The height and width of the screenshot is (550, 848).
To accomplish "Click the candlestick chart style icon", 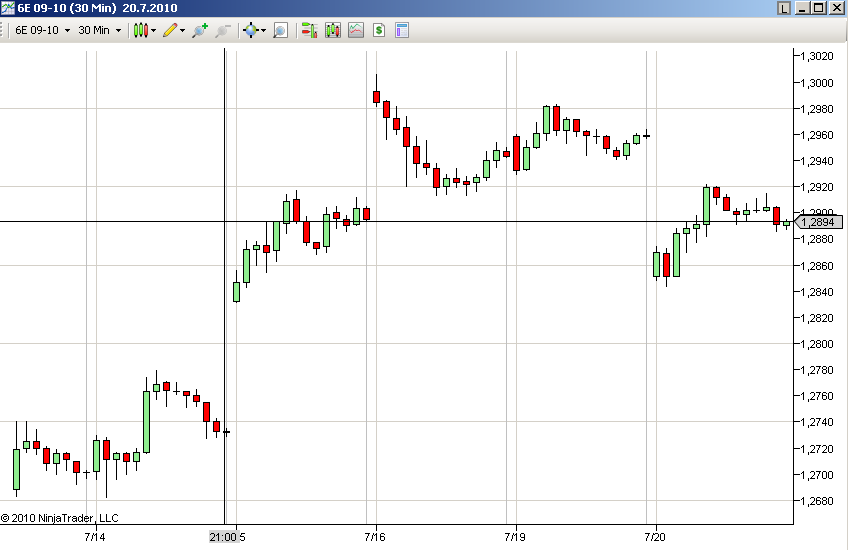I will coord(141,30).
